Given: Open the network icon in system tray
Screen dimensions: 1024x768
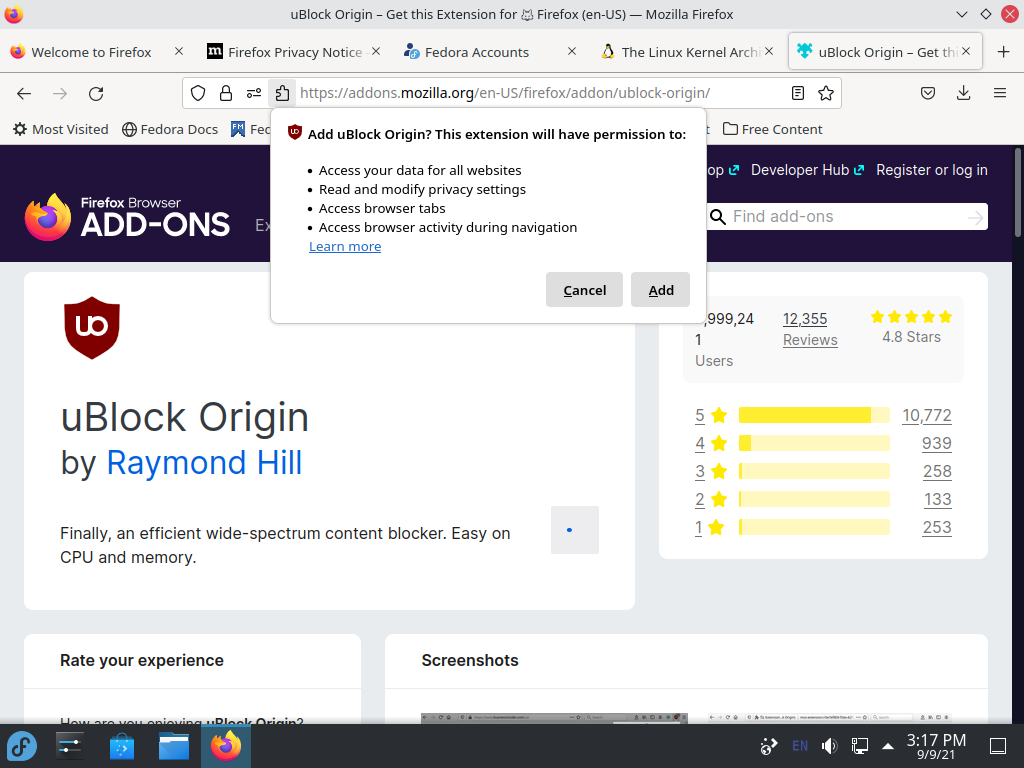Looking at the screenshot, I should (x=859, y=746).
